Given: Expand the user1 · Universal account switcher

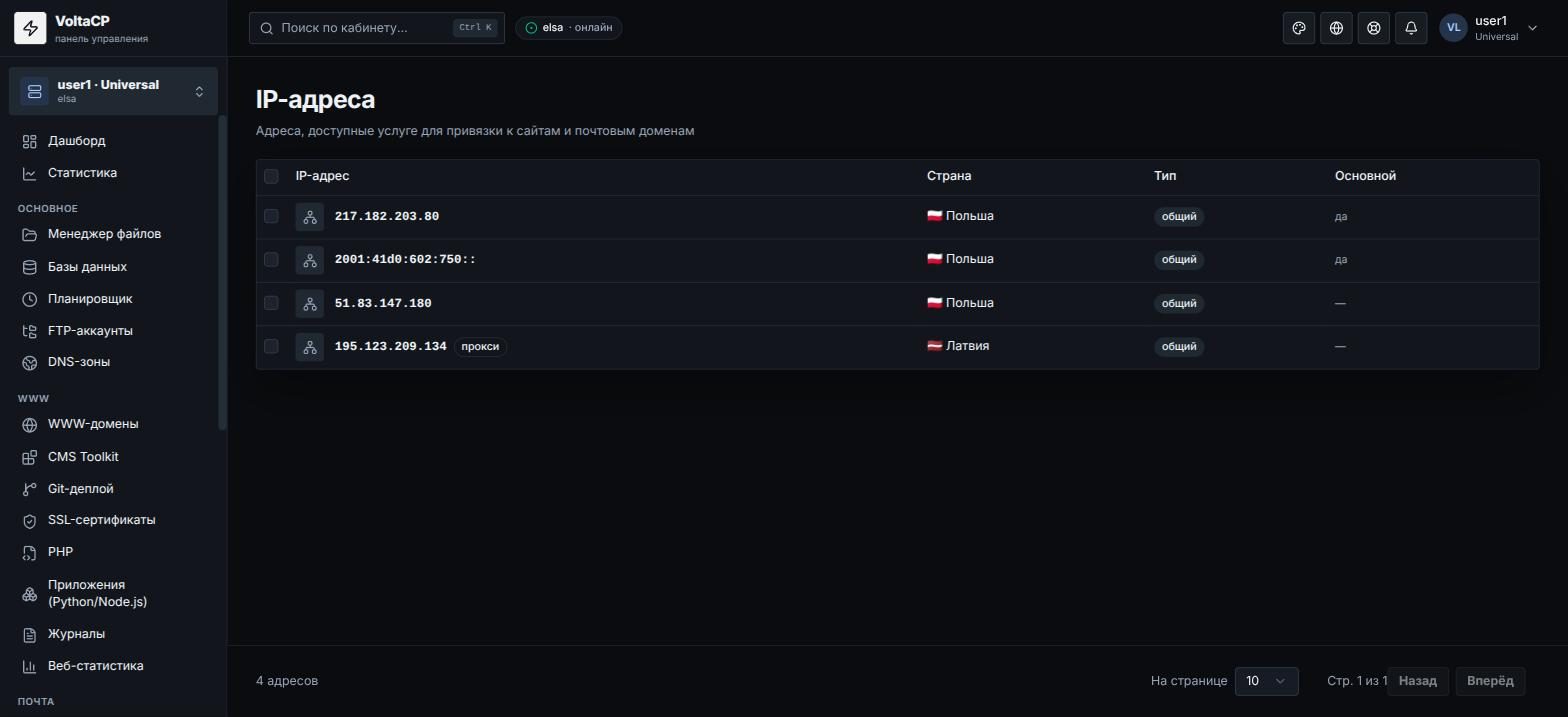Looking at the screenshot, I should pos(113,91).
